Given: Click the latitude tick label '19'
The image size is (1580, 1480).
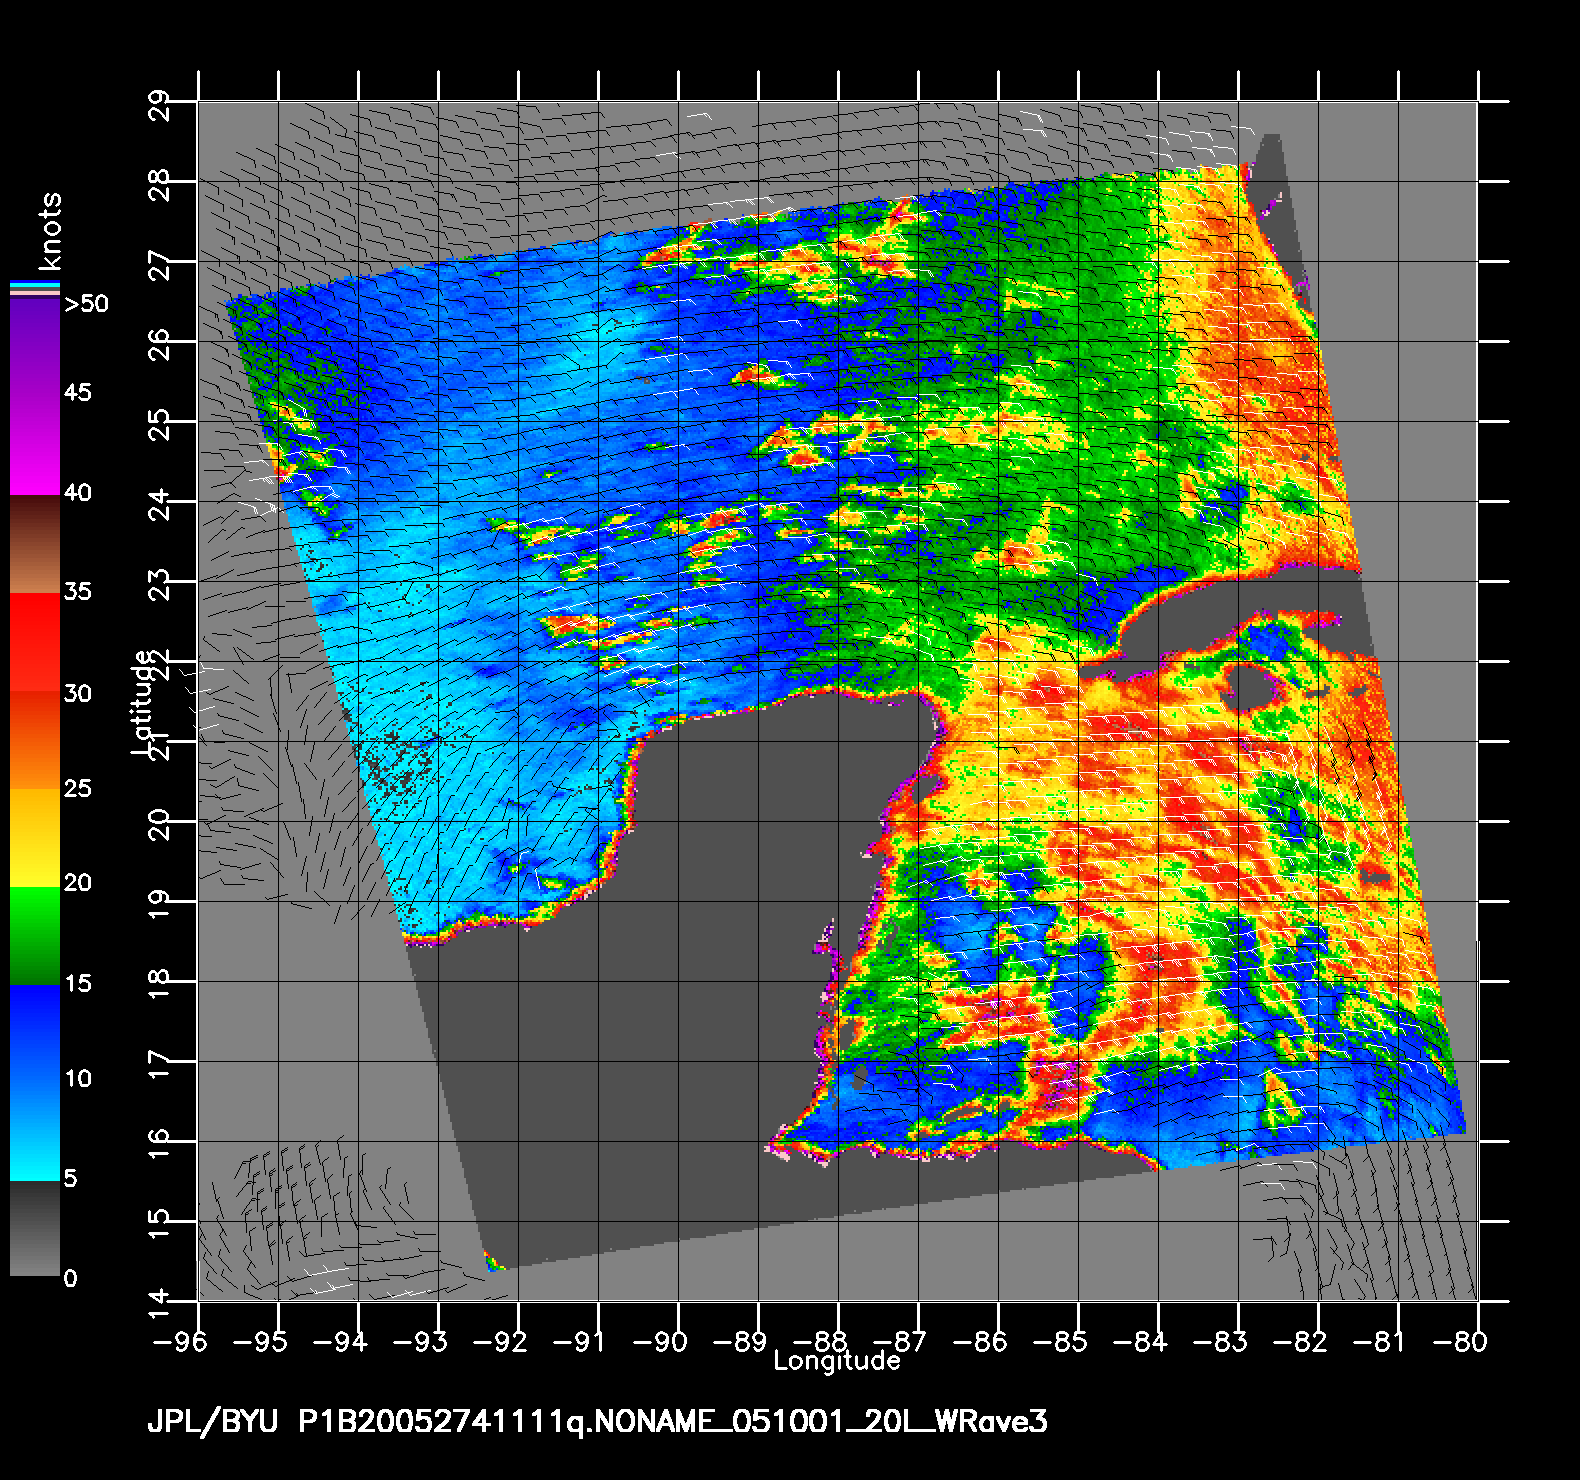Looking at the screenshot, I should click(x=160, y=904).
